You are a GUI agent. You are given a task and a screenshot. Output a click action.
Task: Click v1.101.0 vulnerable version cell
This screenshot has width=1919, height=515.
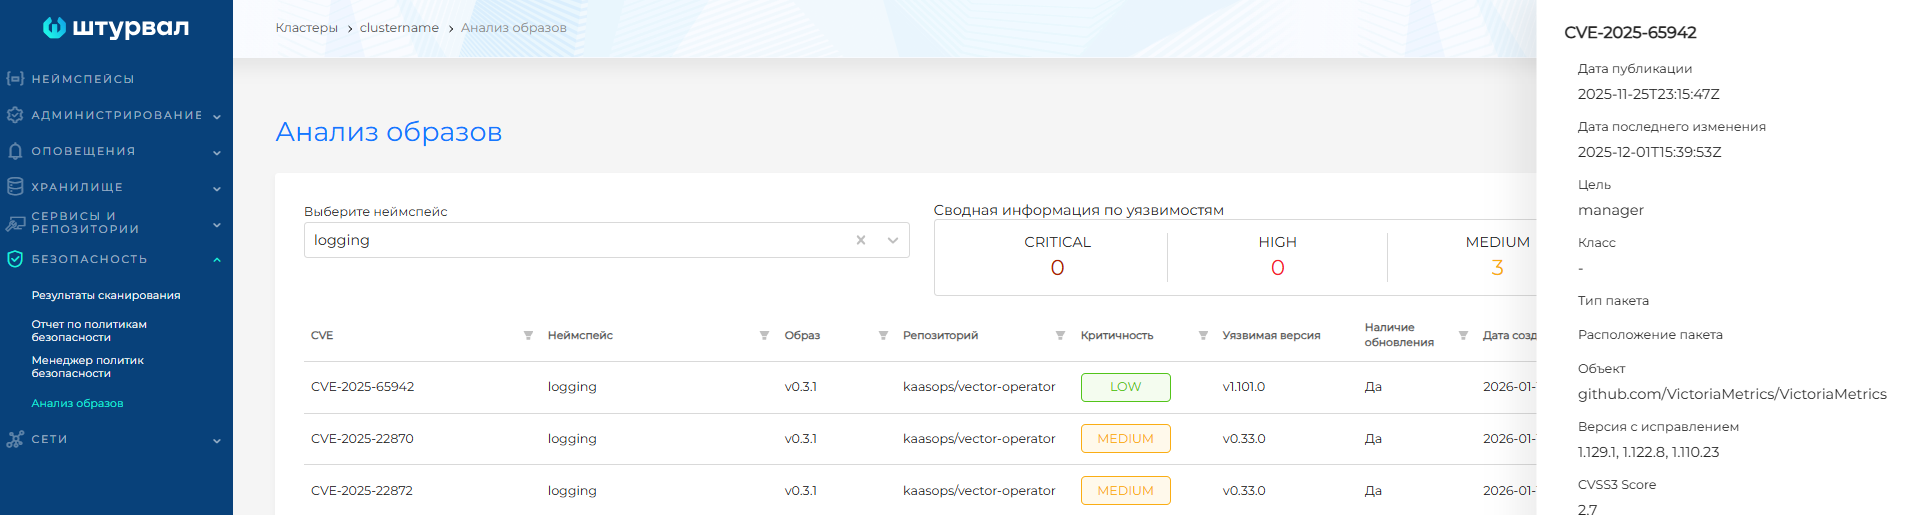pyautogui.click(x=1243, y=387)
